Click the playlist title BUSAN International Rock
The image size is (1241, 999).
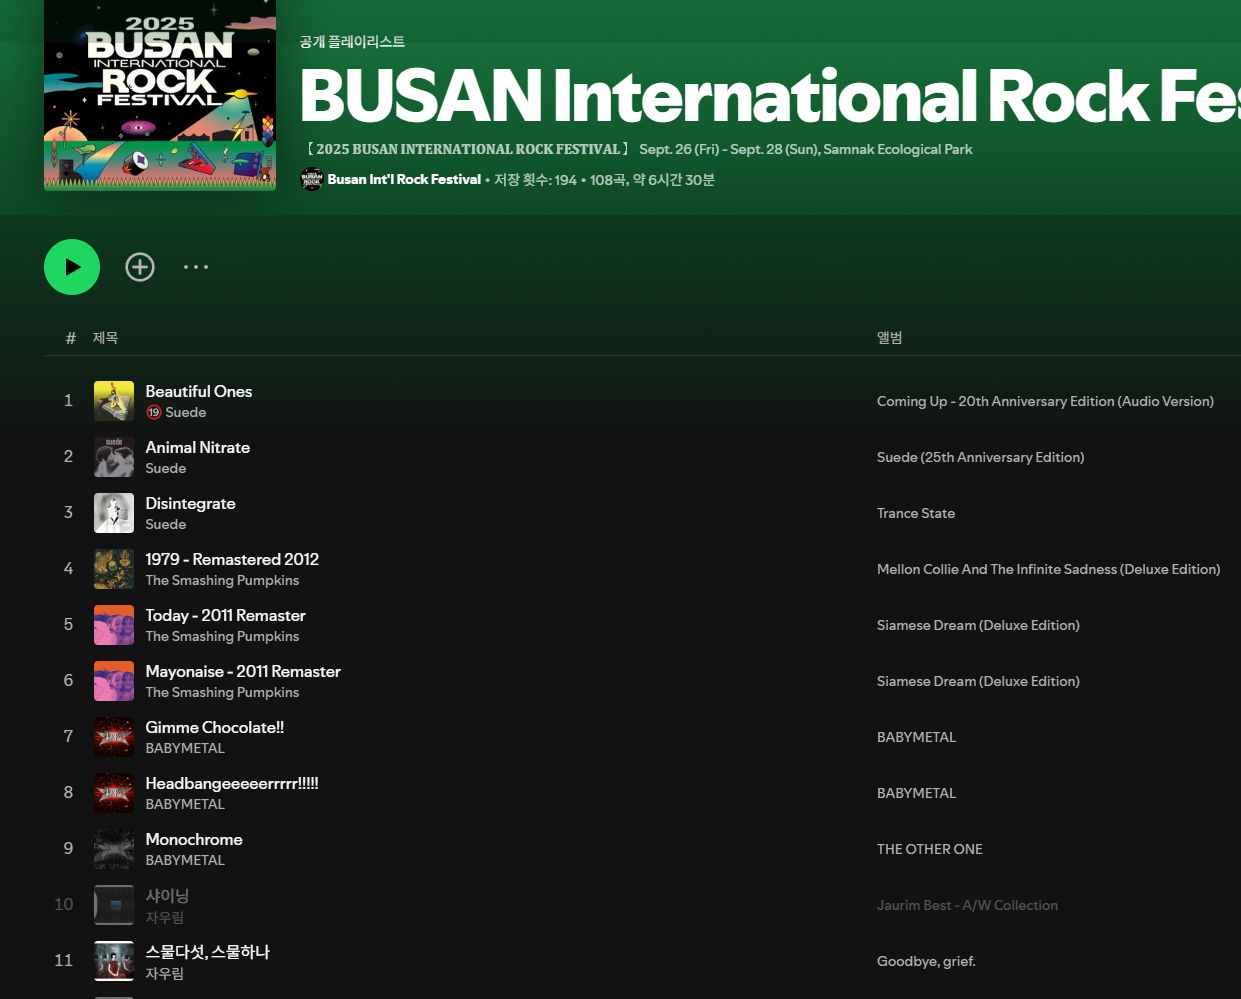pos(770,96)
